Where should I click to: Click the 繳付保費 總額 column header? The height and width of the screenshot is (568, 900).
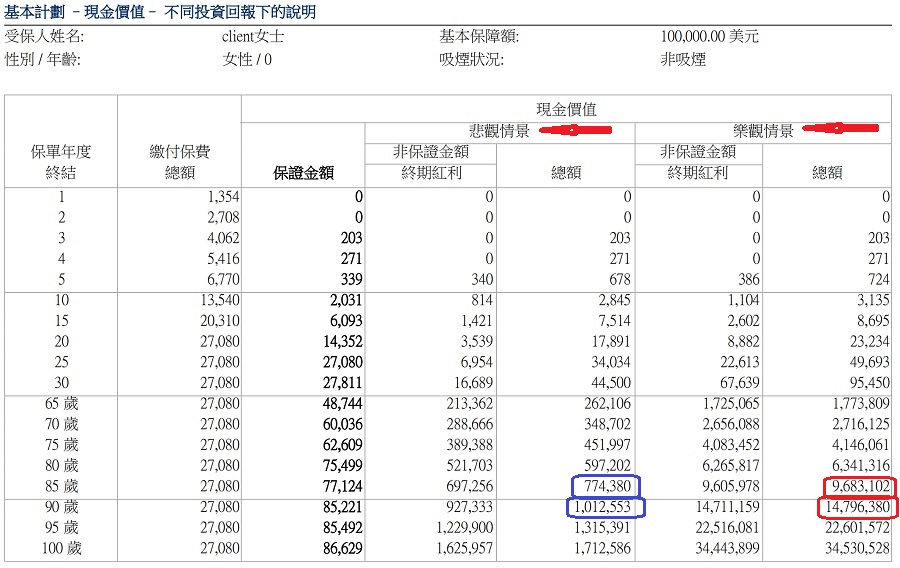[179, 162]
